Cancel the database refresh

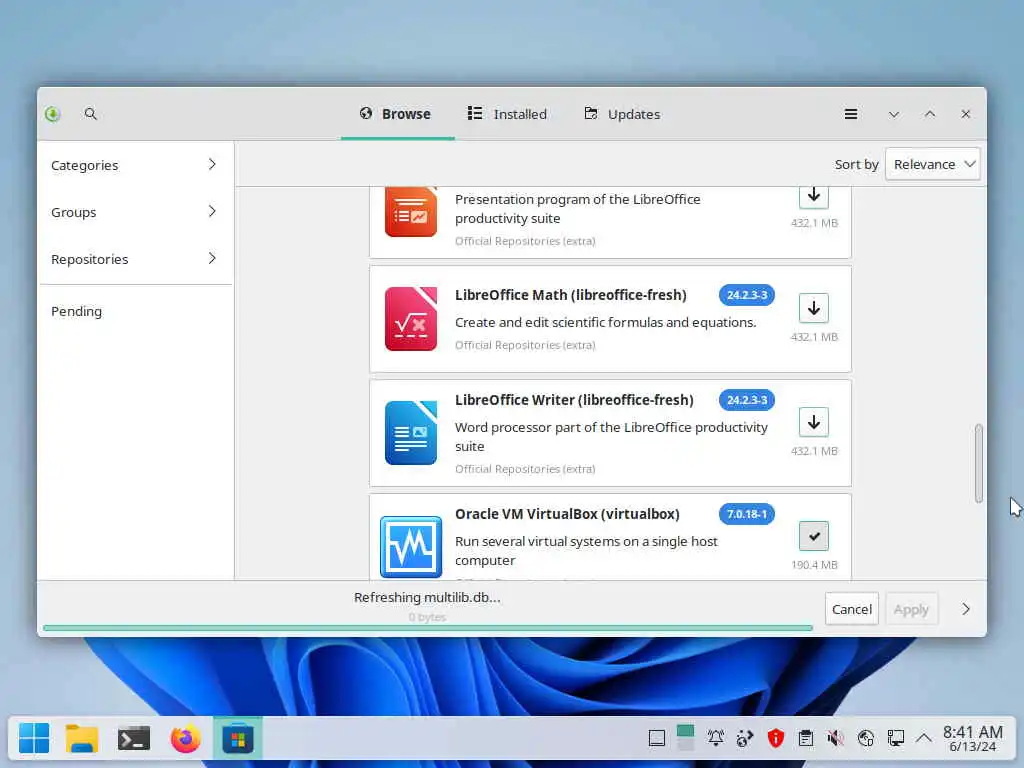(x=852, y=609)
